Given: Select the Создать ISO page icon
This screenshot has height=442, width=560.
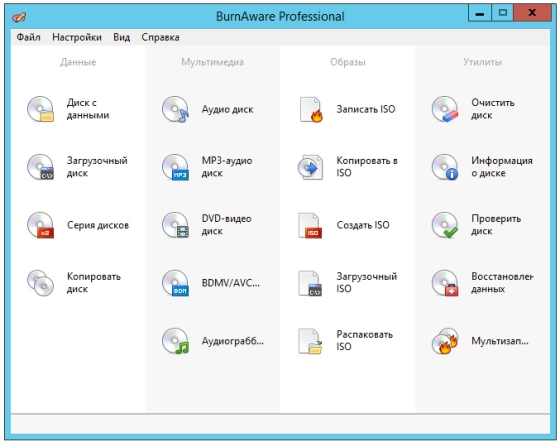Looking at the screenshot, I should [310, 225].
